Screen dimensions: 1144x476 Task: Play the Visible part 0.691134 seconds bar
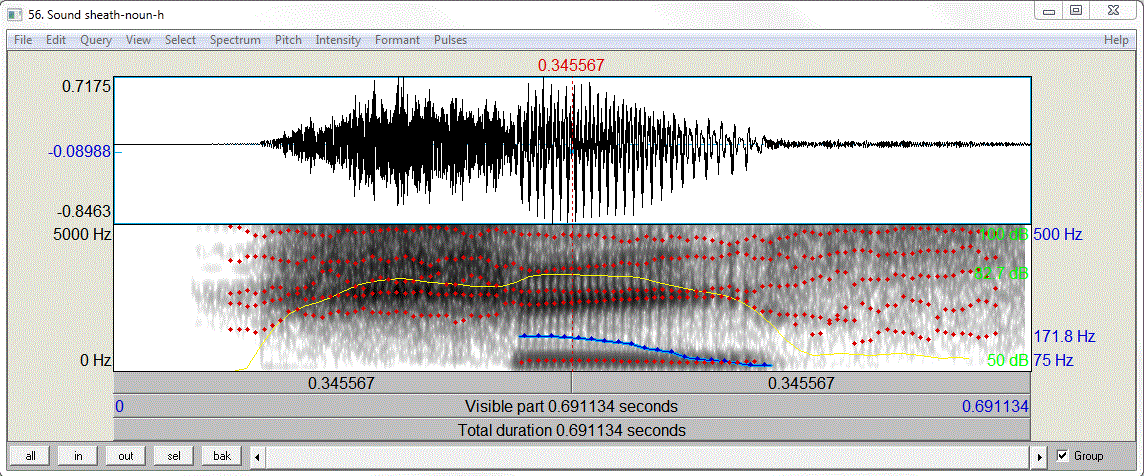pyautogui.click(x=572, y=407)
